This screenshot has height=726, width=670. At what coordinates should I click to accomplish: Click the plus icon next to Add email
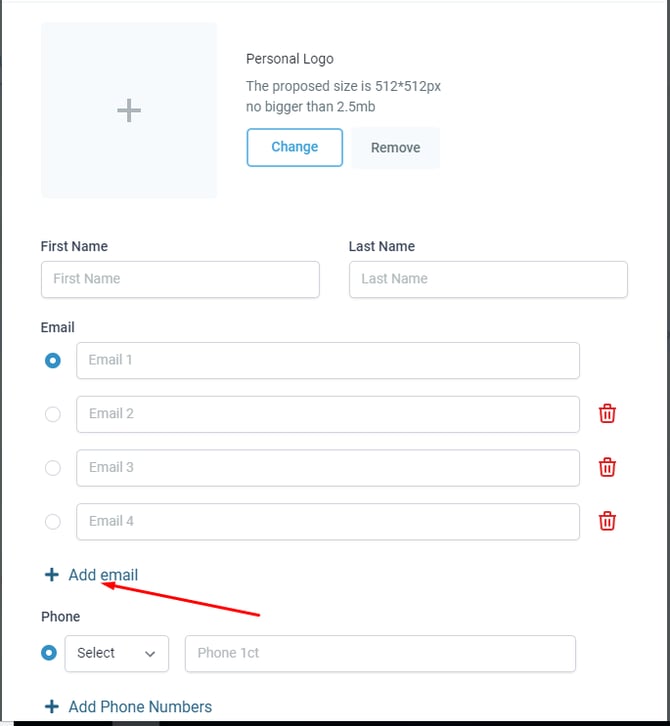[52, 575]
